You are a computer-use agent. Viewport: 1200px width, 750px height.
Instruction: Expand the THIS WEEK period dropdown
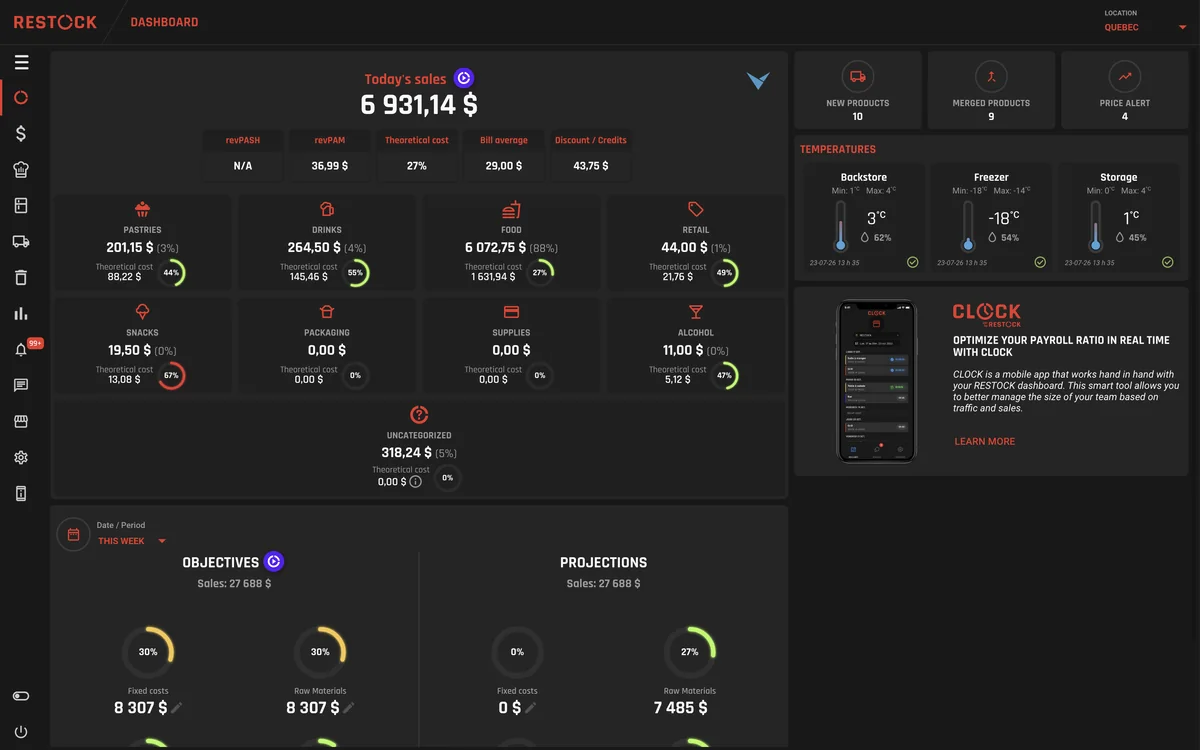131,541
